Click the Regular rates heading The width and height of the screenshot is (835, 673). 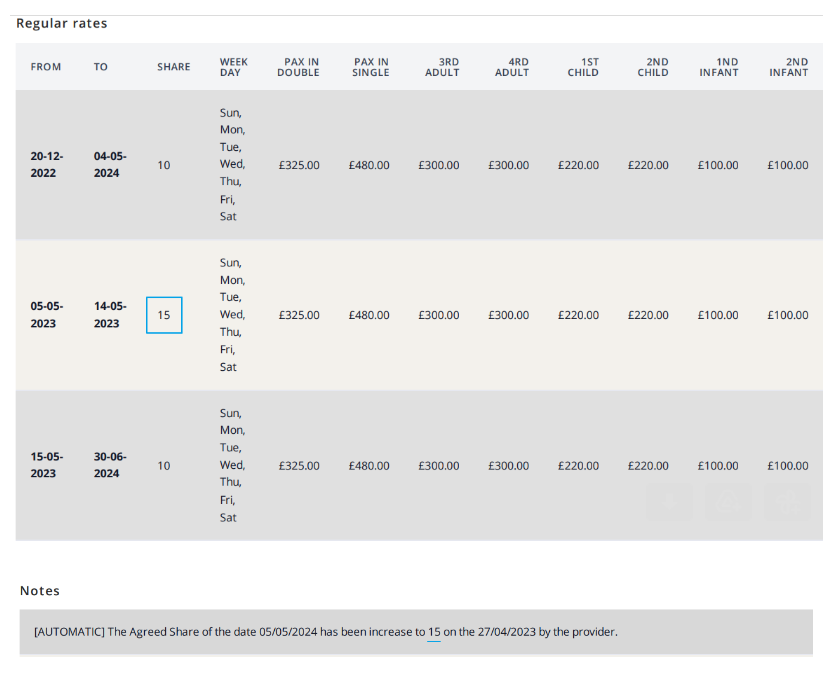pos(62,23)
